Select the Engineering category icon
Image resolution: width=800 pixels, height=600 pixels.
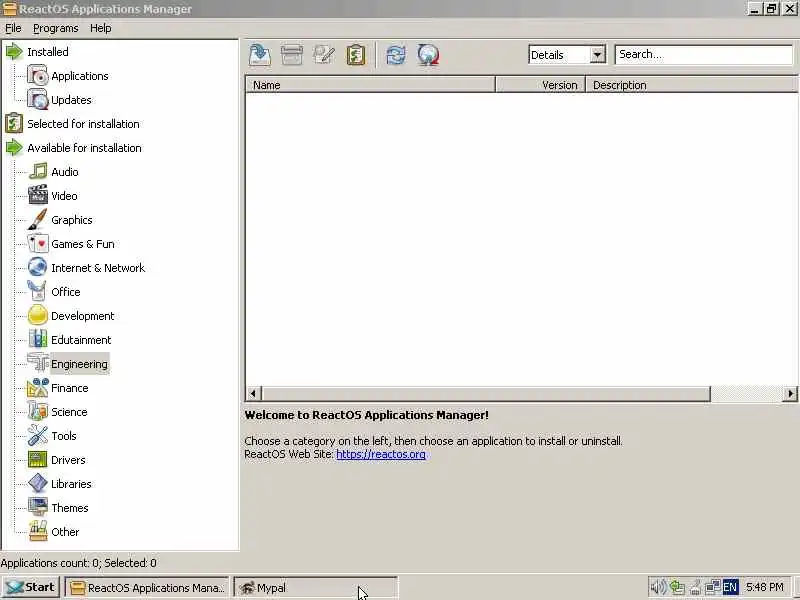tap(38, 363)
